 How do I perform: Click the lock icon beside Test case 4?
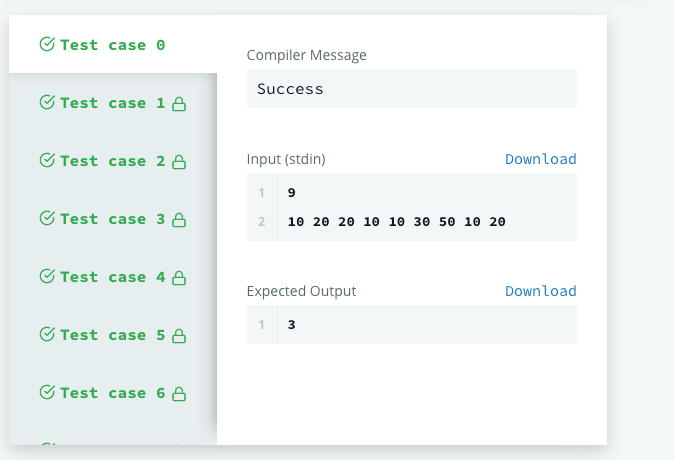tap(180, 277)
